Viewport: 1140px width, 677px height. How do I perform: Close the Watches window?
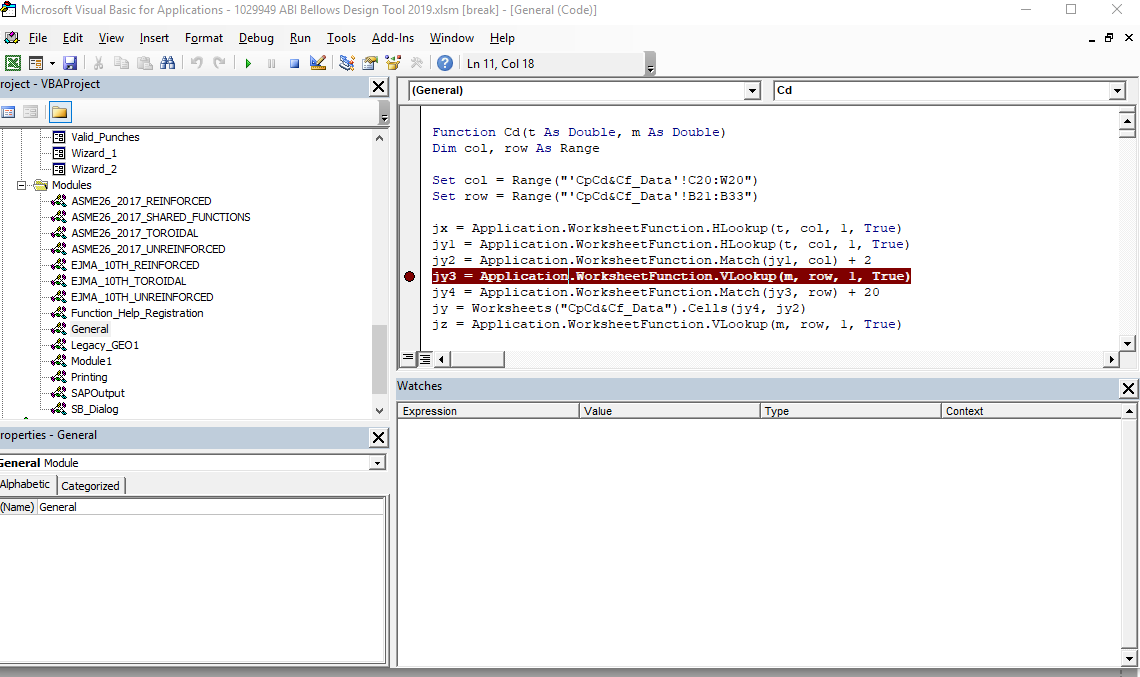pyautogui.click(x=1128, y=388)
